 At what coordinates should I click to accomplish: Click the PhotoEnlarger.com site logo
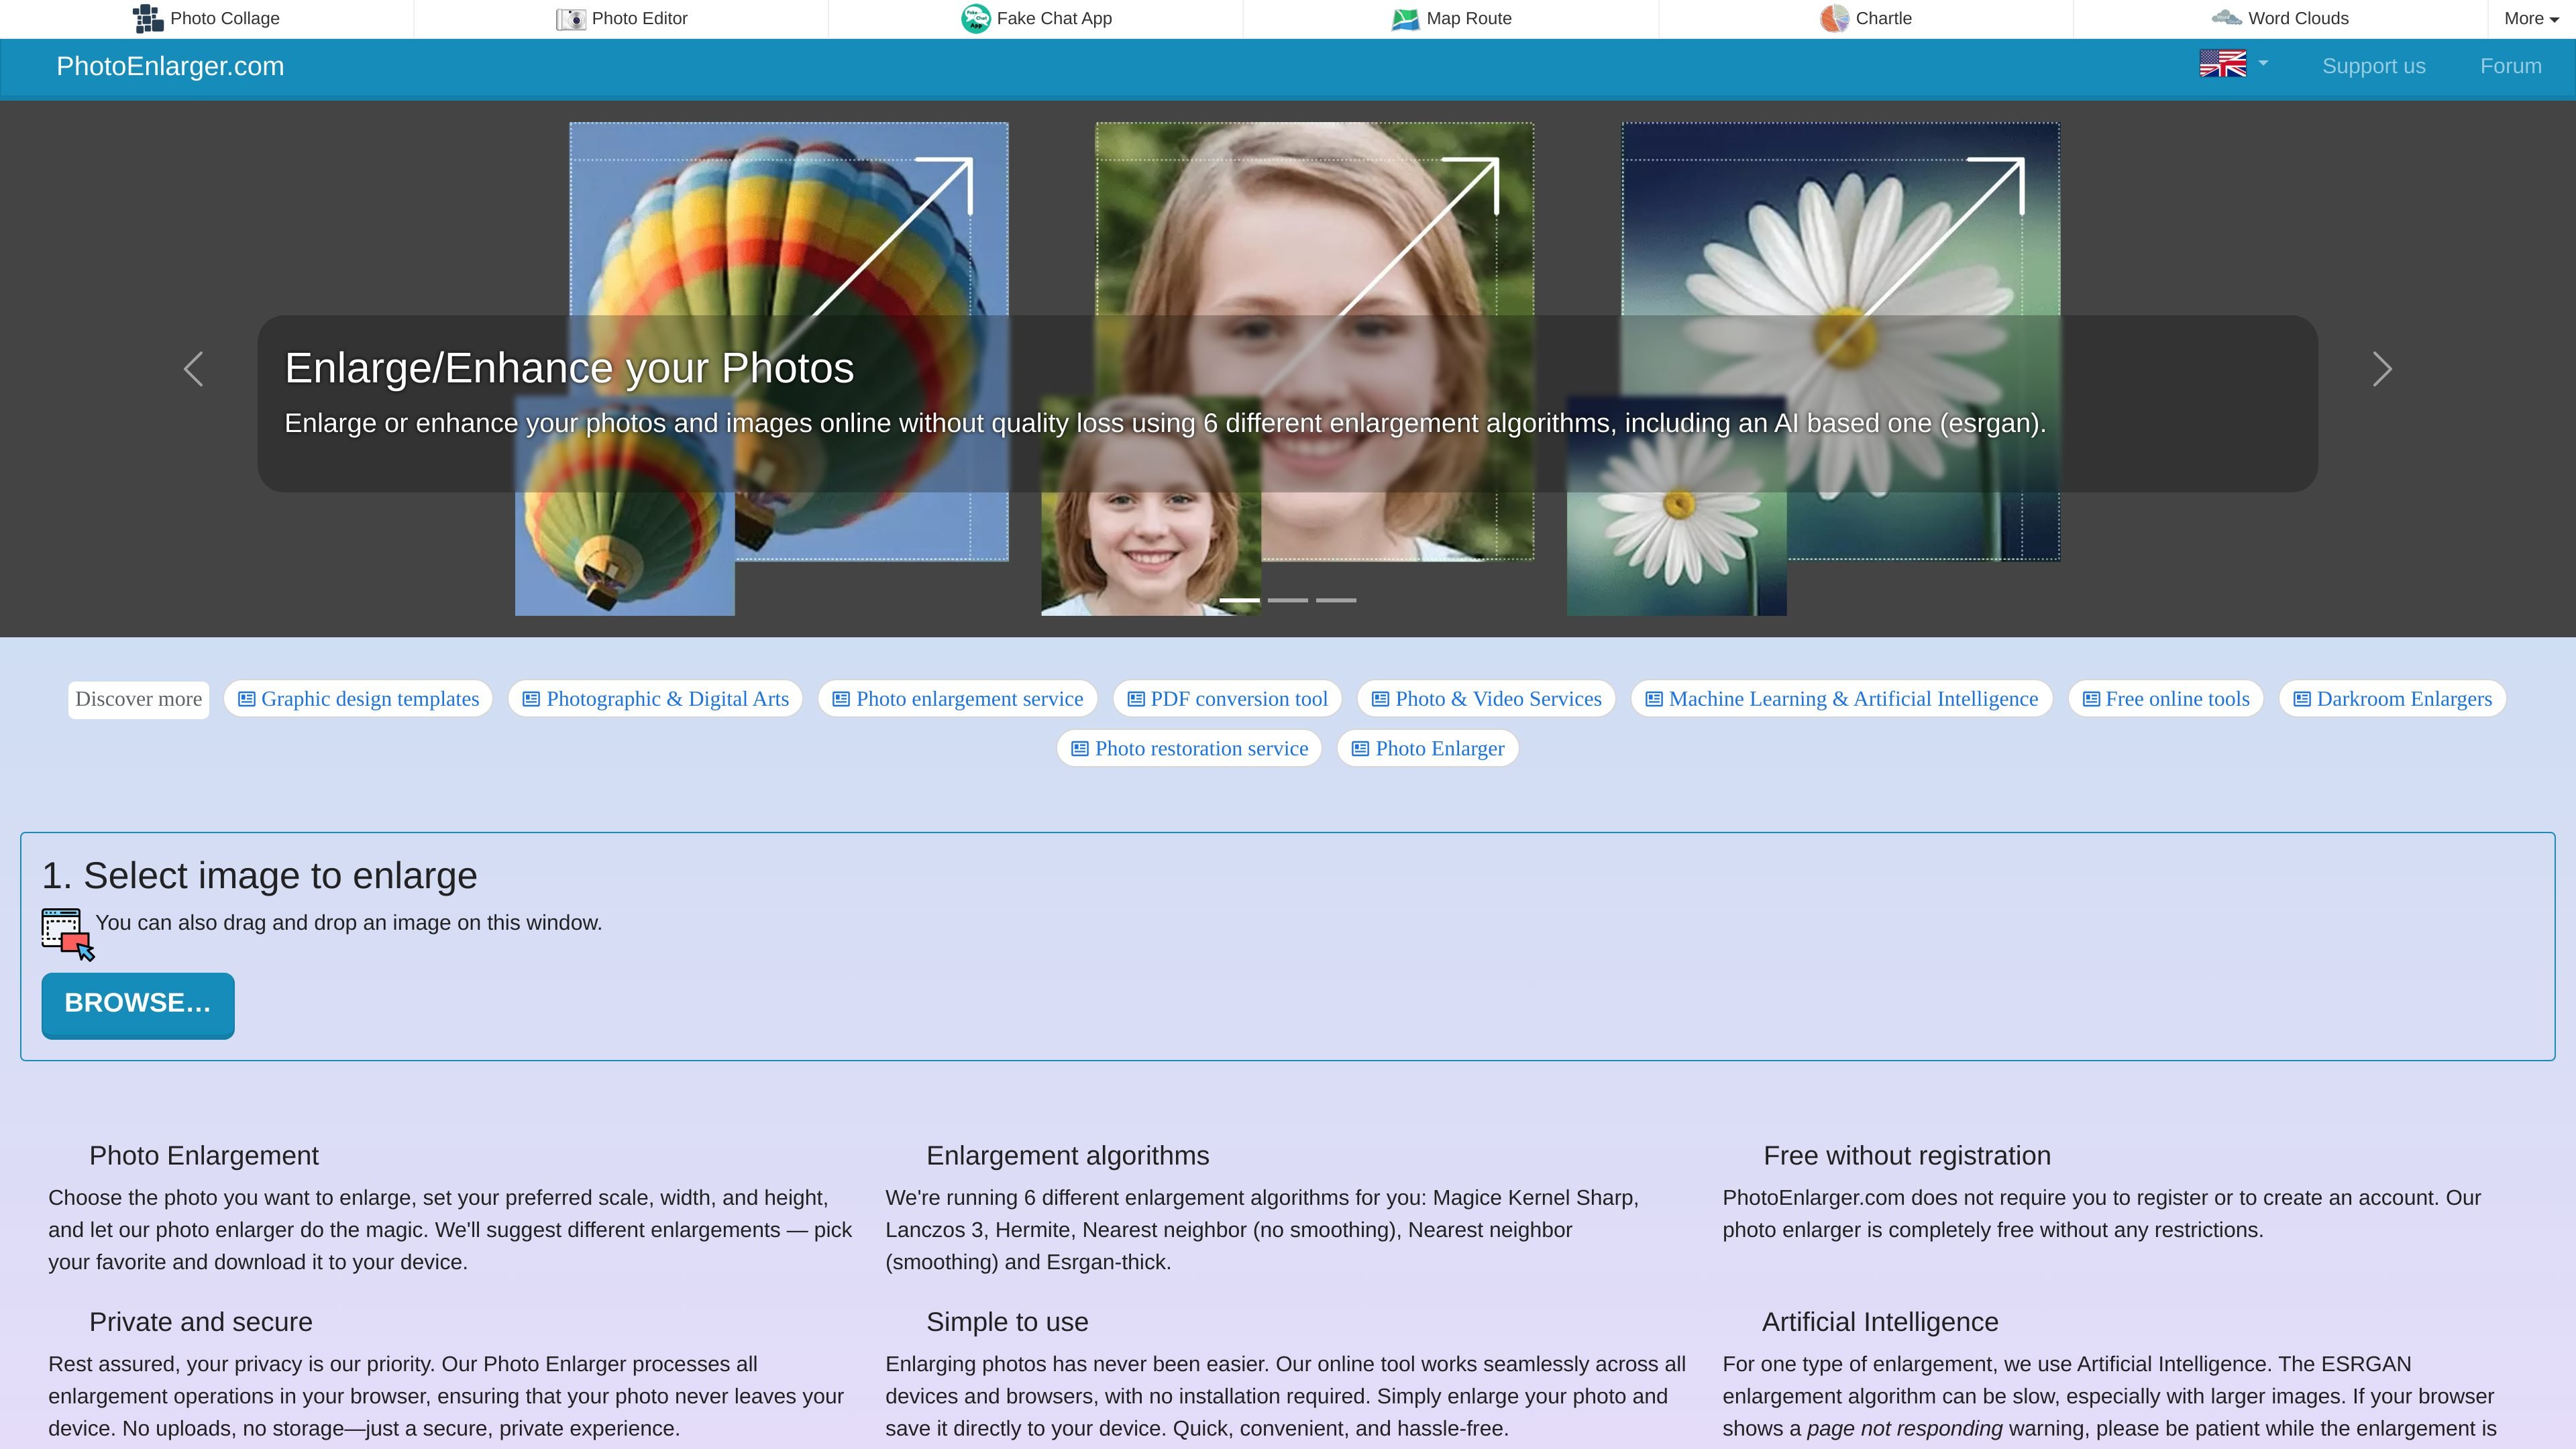point(170,66)
